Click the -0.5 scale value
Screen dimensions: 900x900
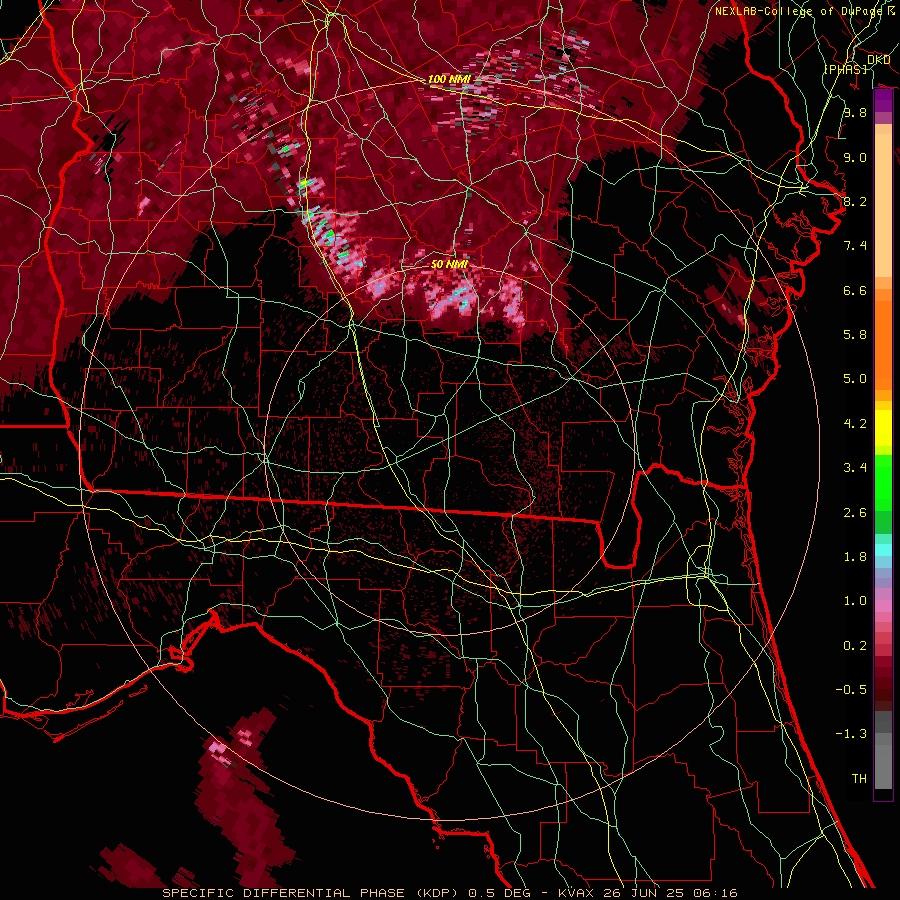tap(851, 690)
